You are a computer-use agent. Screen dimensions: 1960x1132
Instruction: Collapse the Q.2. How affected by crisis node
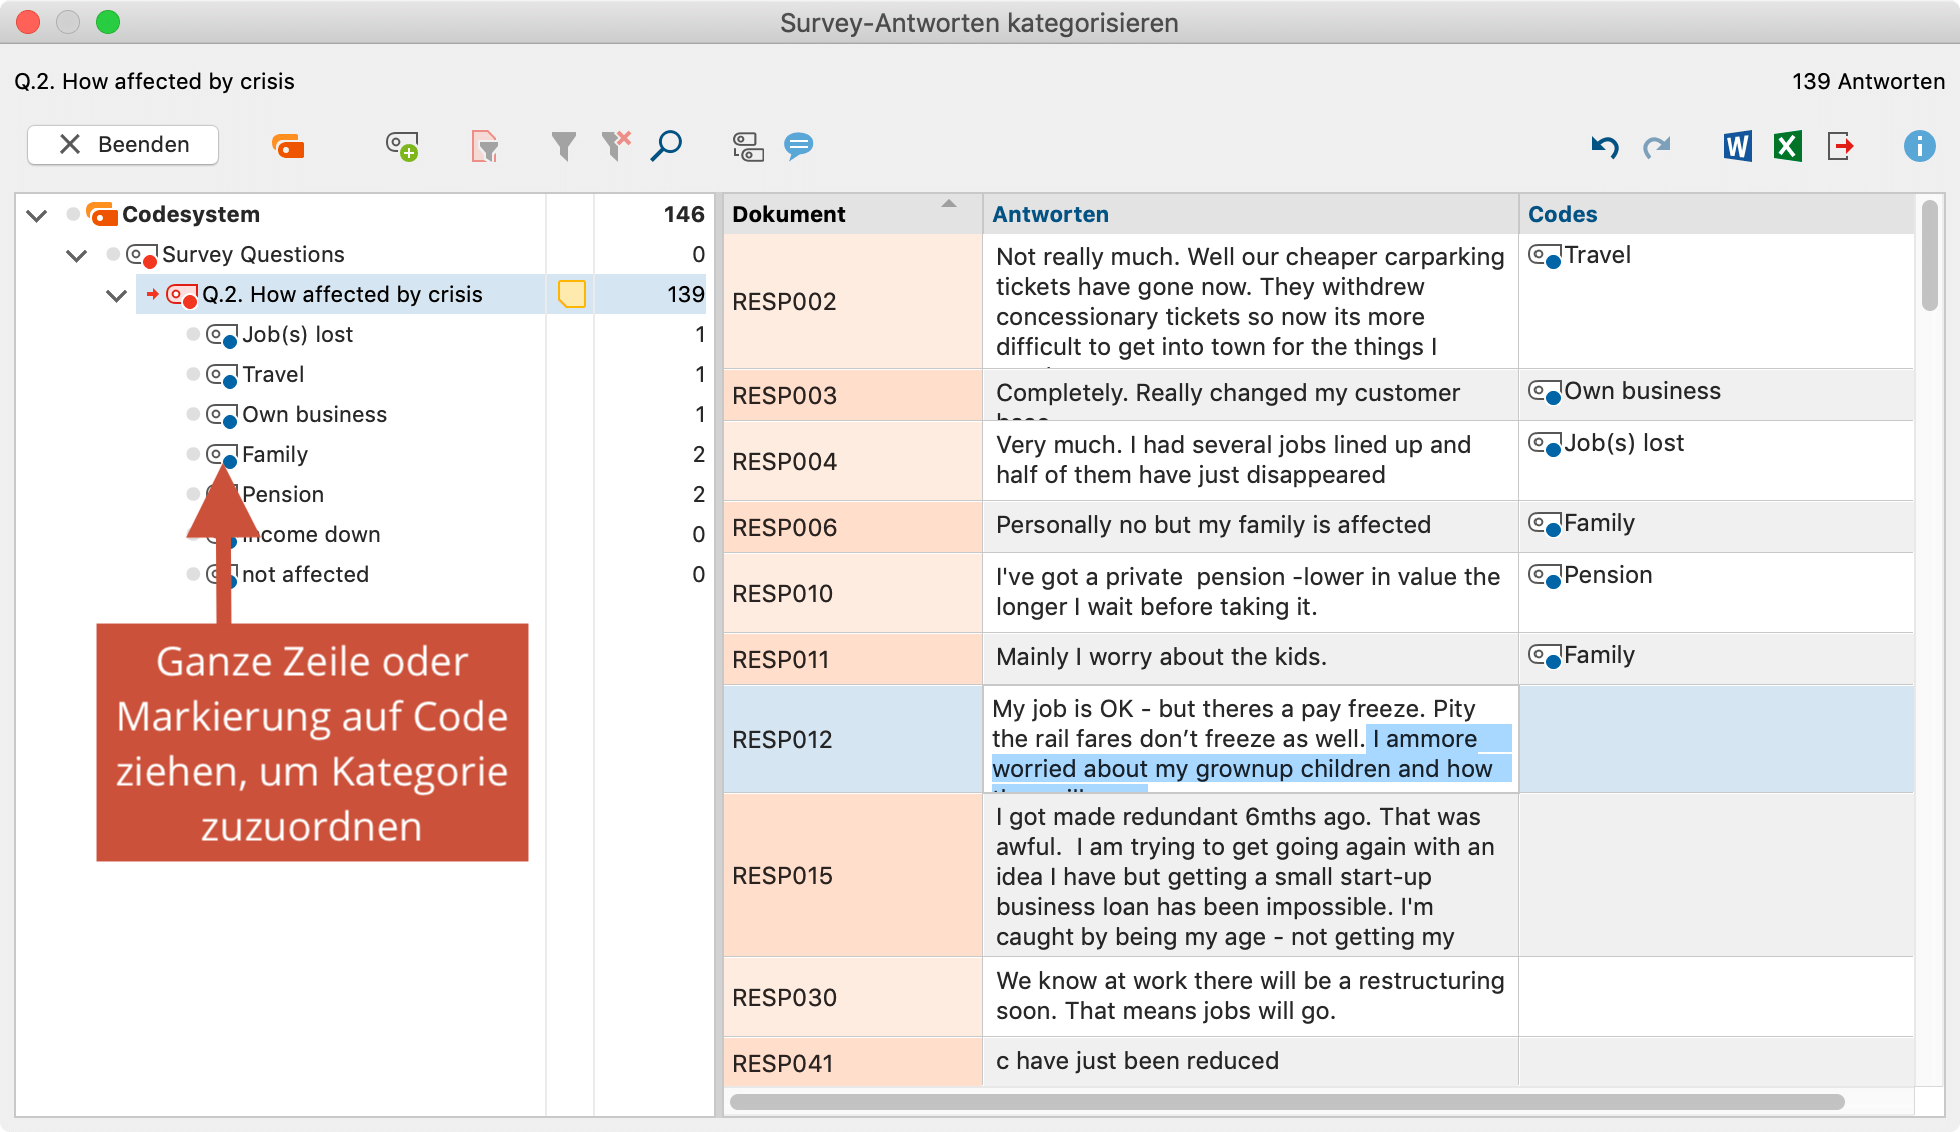(117, 295)
